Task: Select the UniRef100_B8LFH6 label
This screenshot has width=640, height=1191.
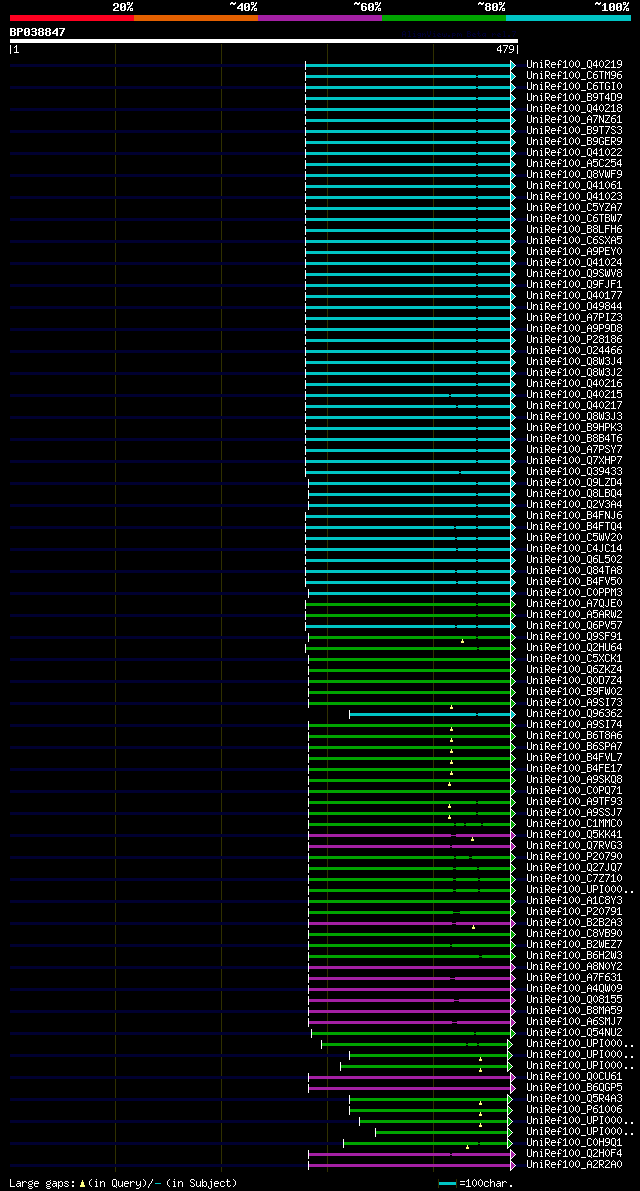Action: pos(574,230)
